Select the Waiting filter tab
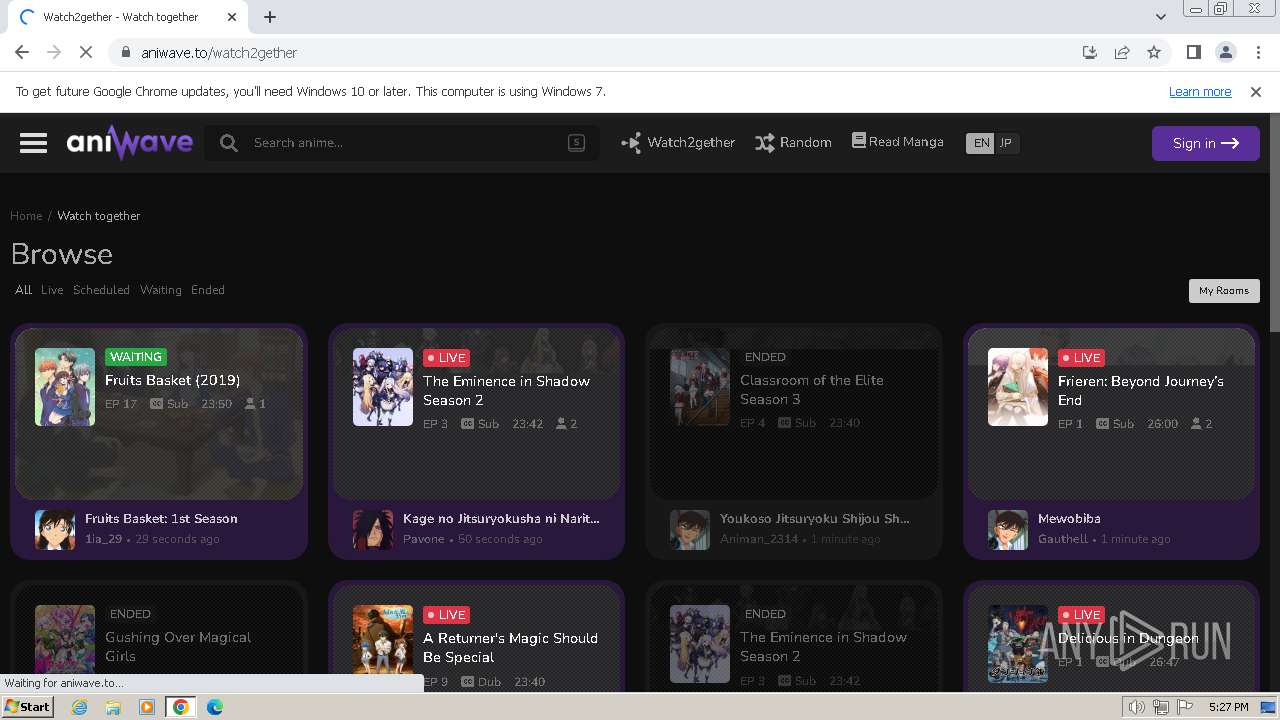Image resolution: width=1280 pixels, height=720 pixels. click(161, 290)
